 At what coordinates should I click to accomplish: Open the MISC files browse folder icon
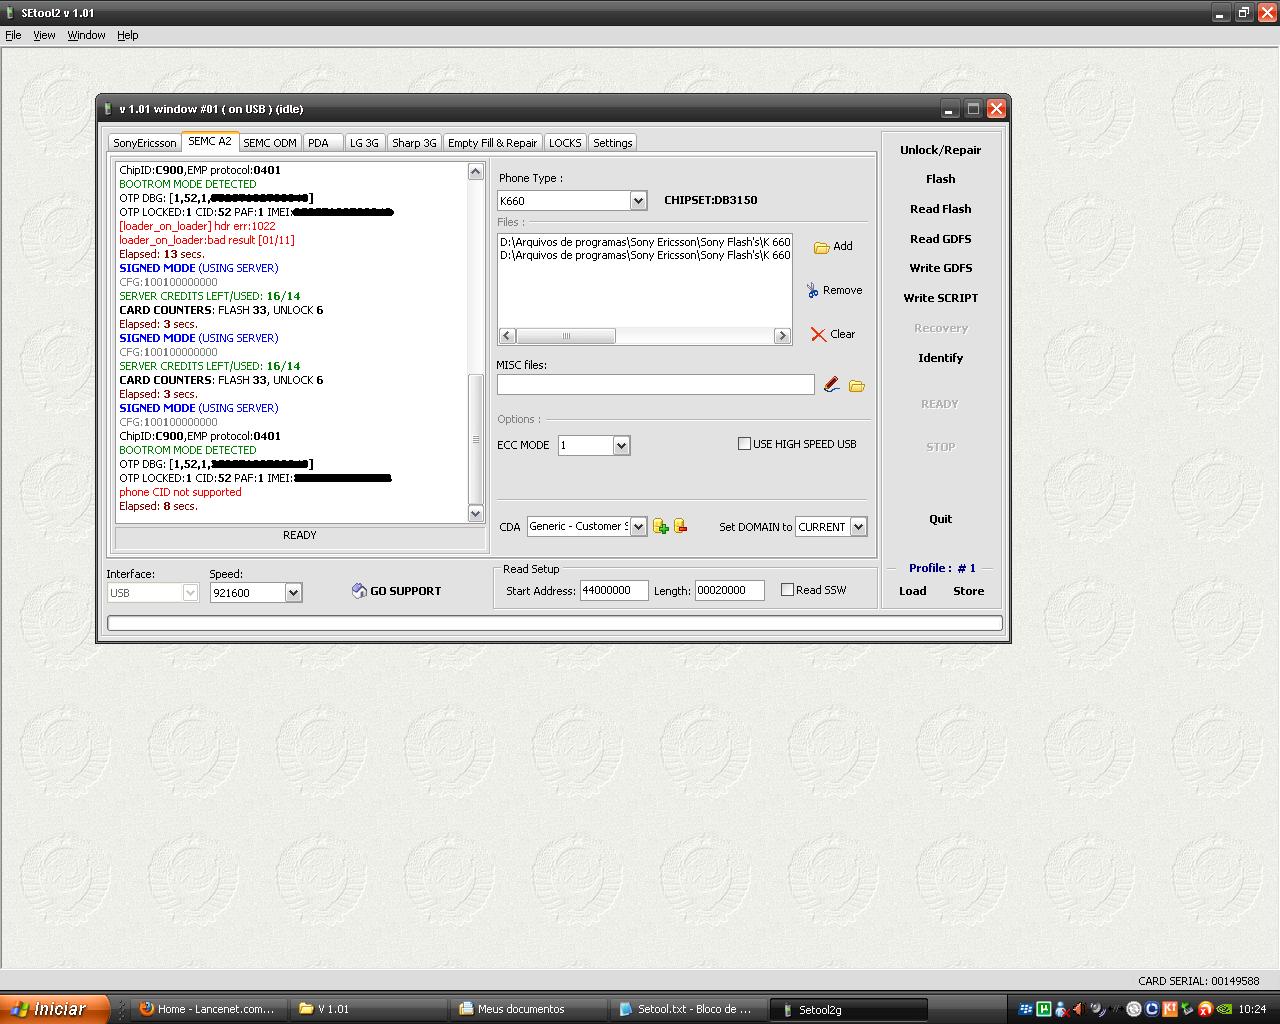point(857,385)
